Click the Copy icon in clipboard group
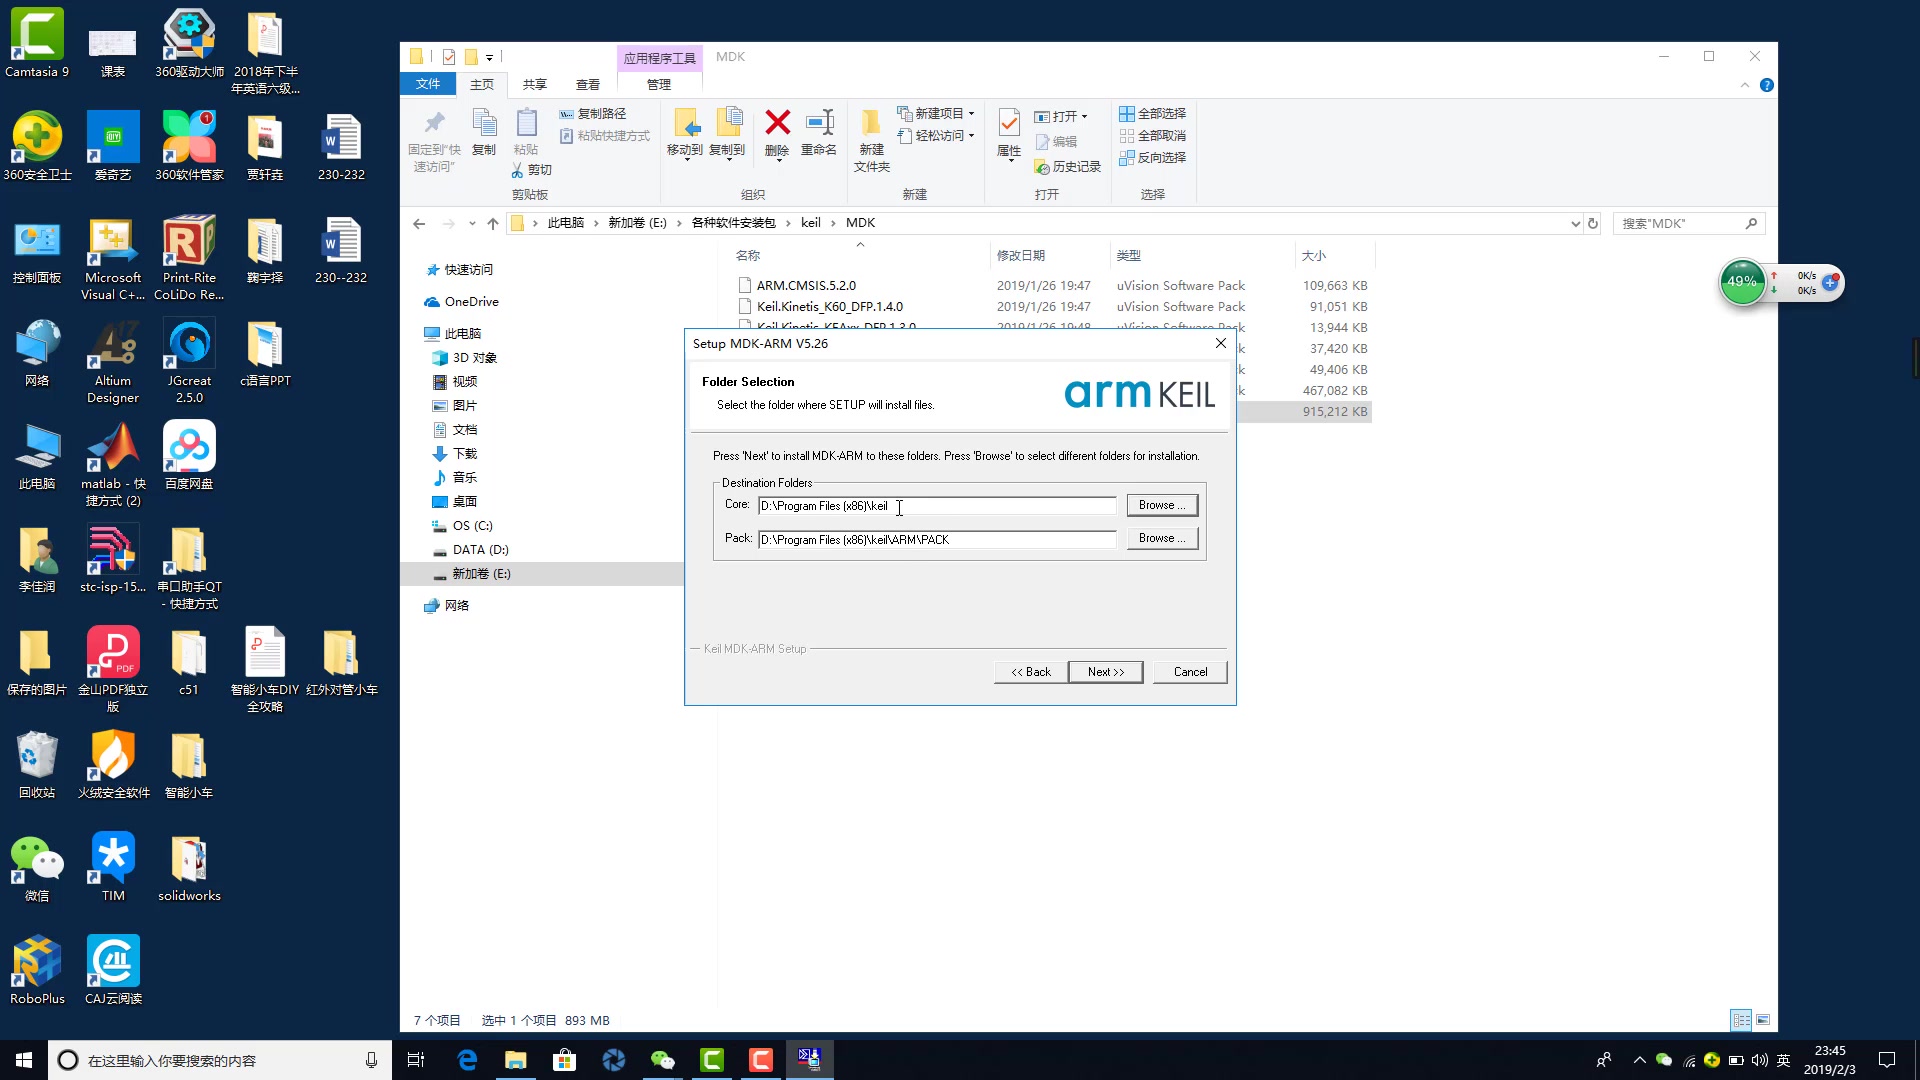The height and width of the screenshot is (1080, 1920). 484,124
